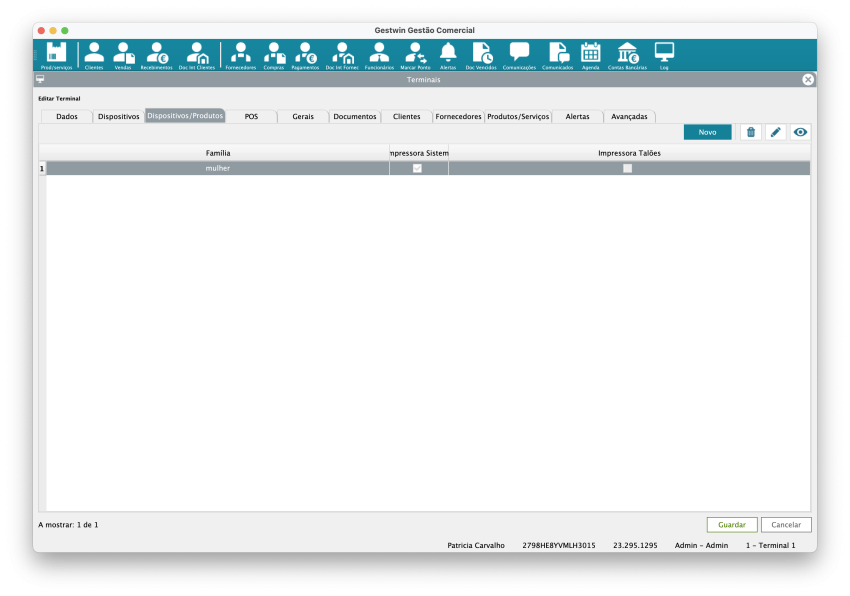Switch to the POS tab

[251, 116]
